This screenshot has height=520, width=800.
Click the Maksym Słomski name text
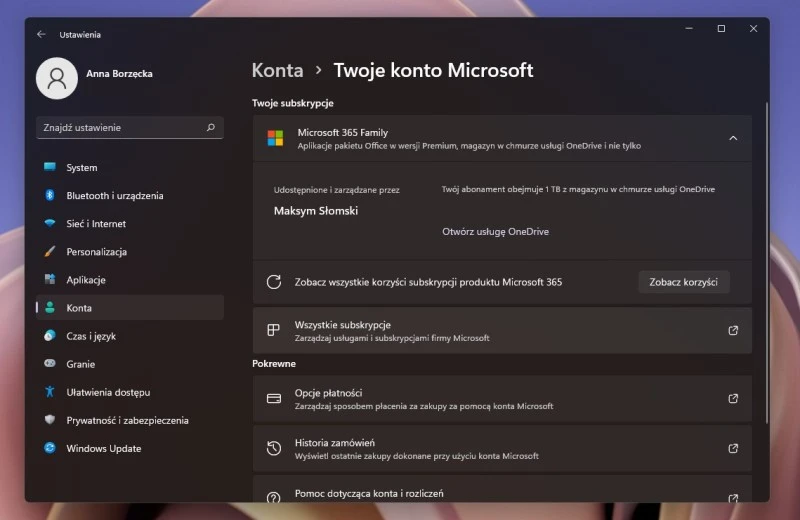[316, 211]
